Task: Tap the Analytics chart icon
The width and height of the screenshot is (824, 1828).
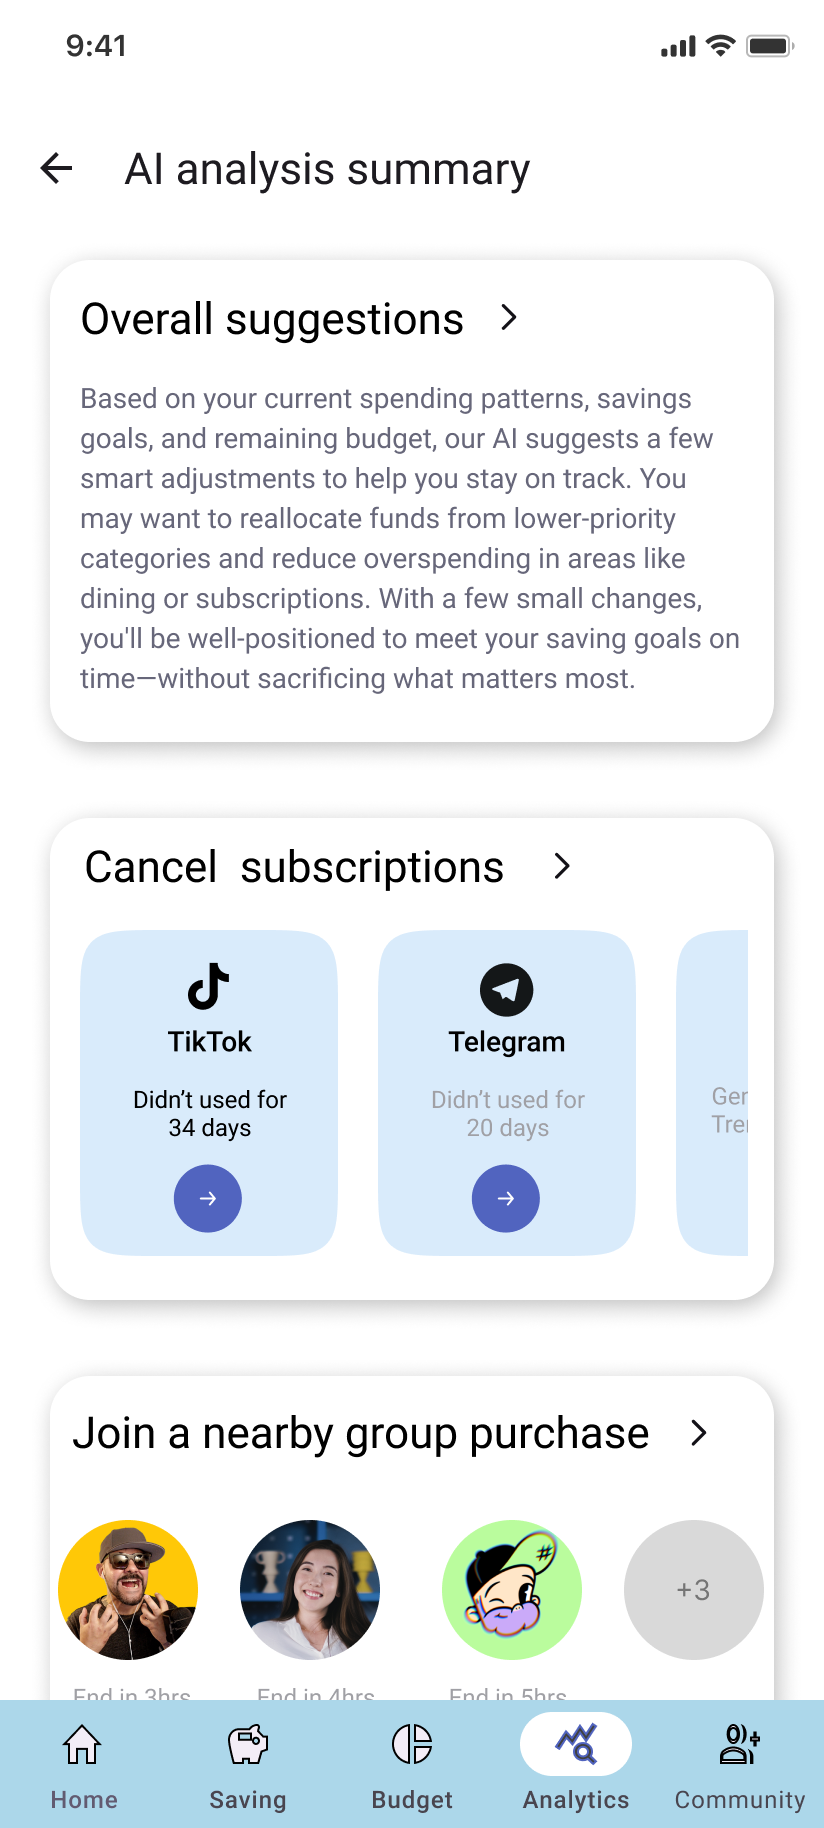Action: click(576, 1745)
